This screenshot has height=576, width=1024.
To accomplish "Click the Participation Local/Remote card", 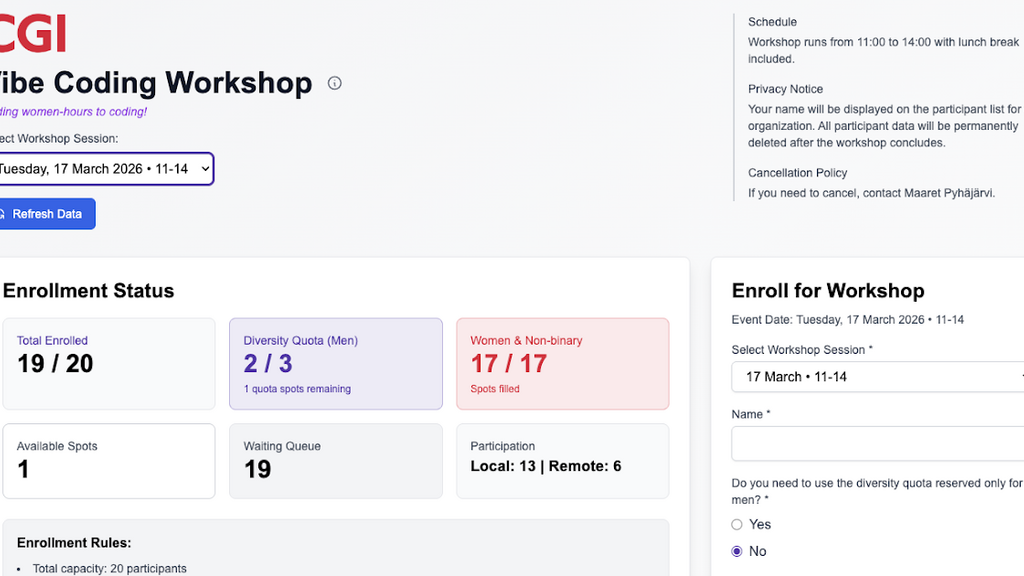I will pyautogui.click(x=562, y=460).
